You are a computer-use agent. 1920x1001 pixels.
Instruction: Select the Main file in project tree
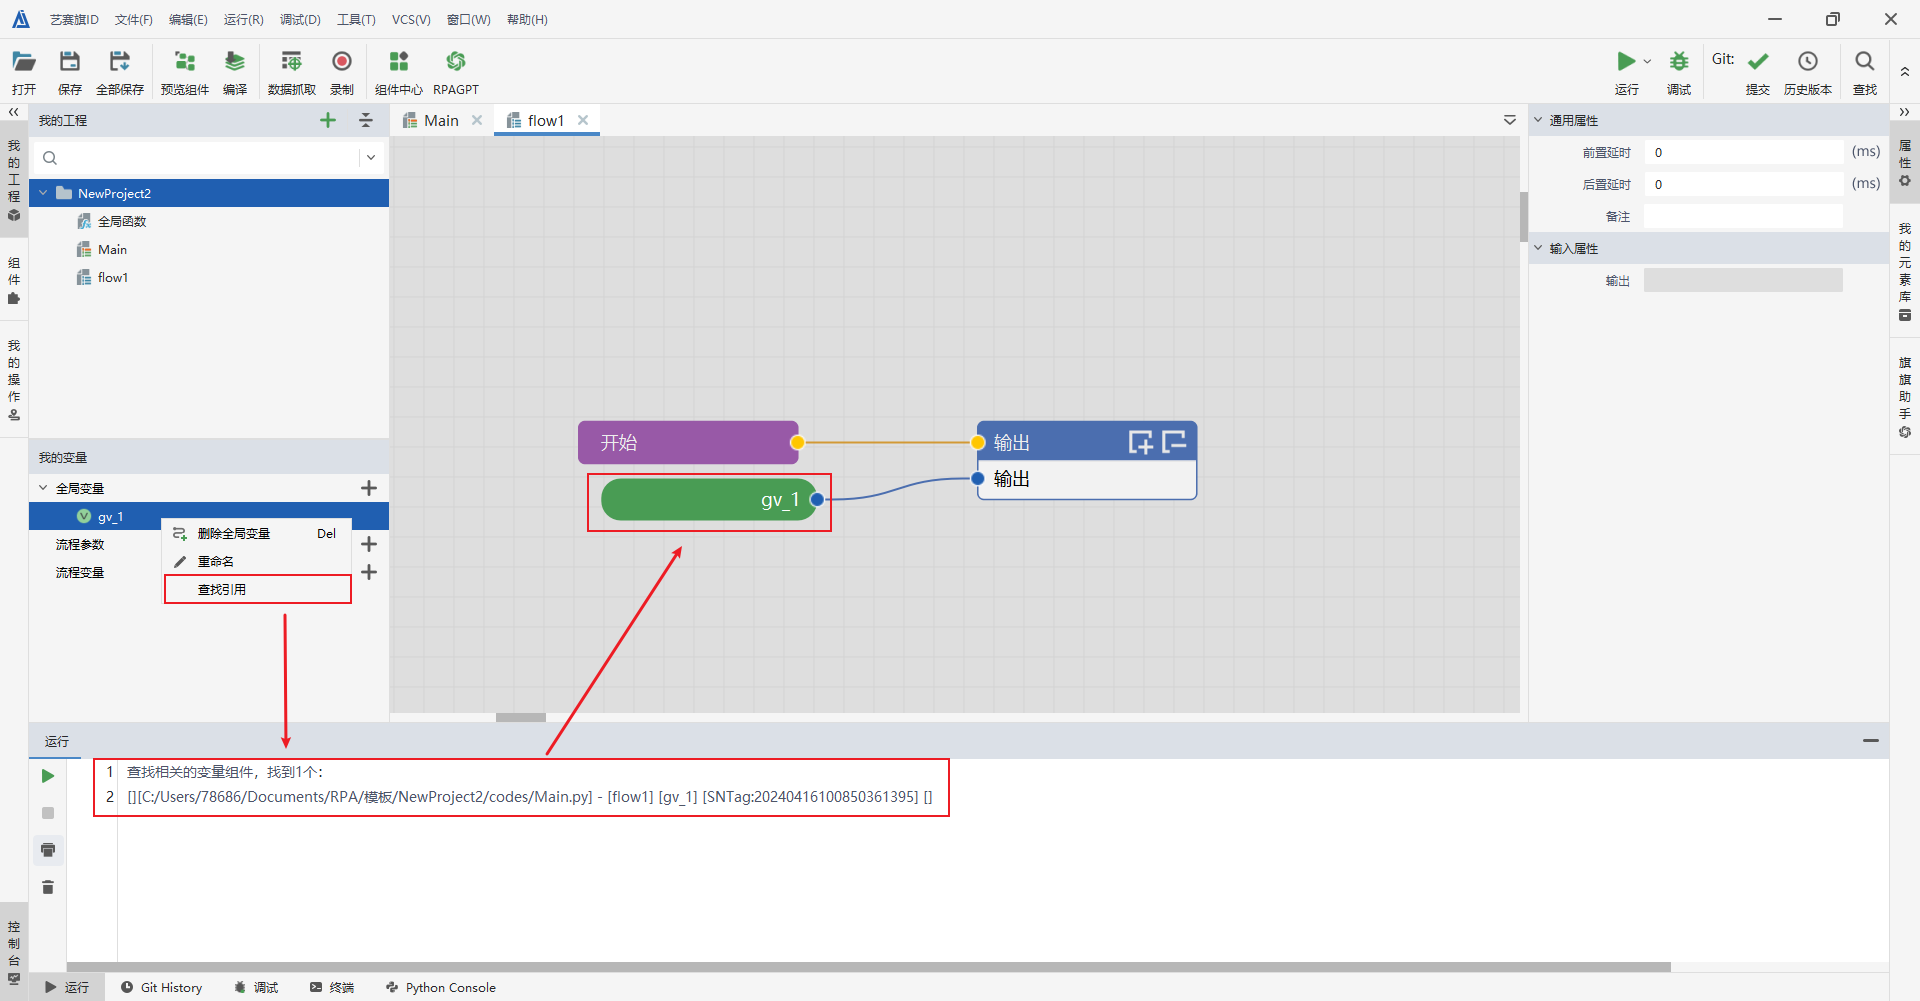(112, 249)
